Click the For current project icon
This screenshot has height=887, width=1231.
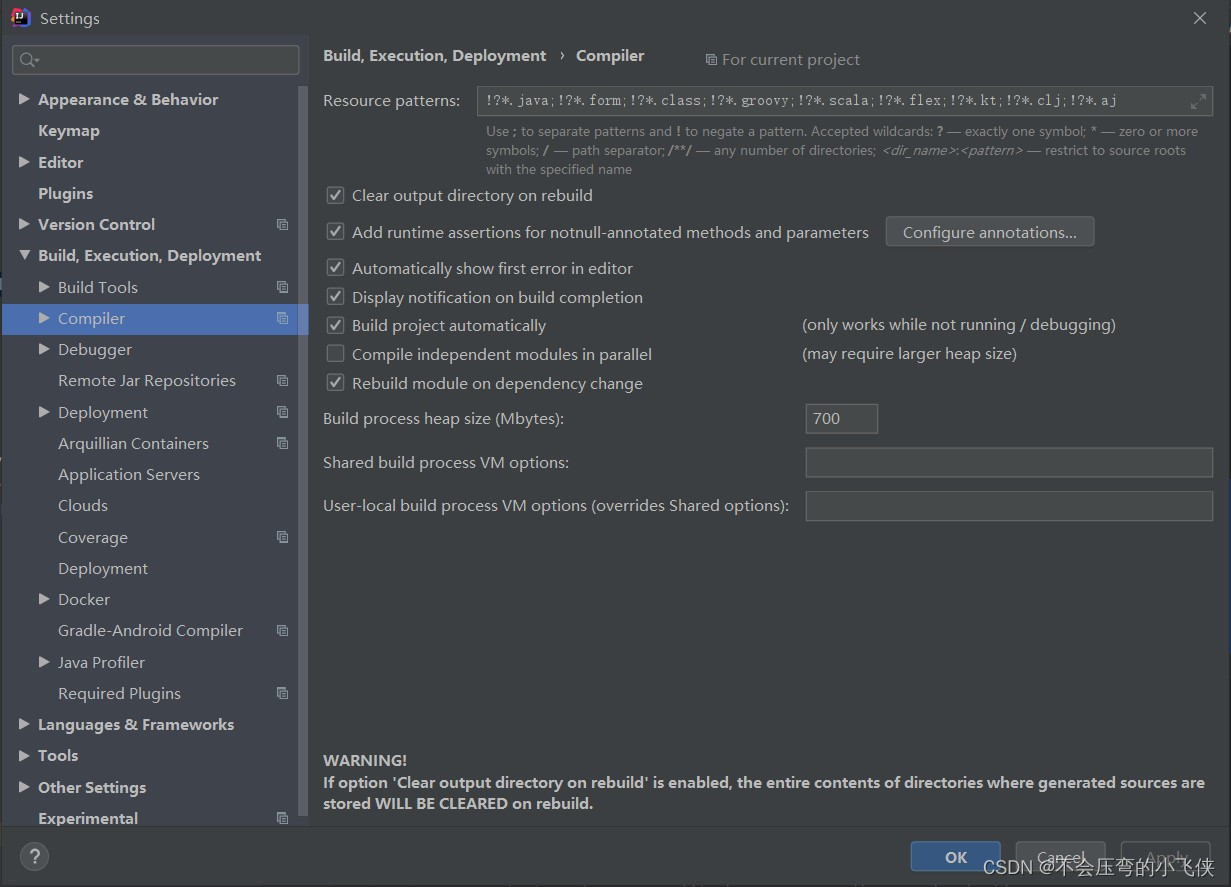coord(711,60)
